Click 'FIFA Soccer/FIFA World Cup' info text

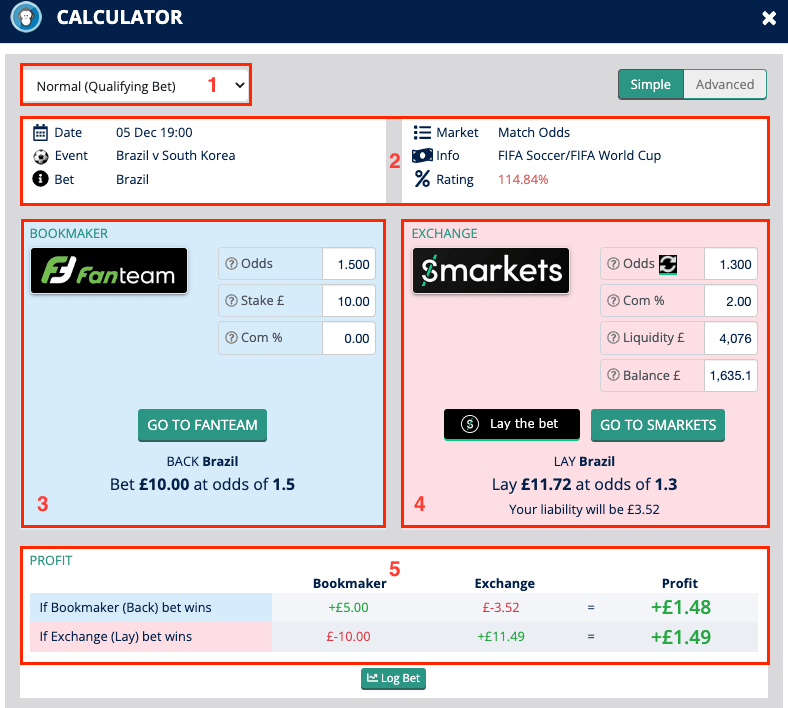(579, 156)
